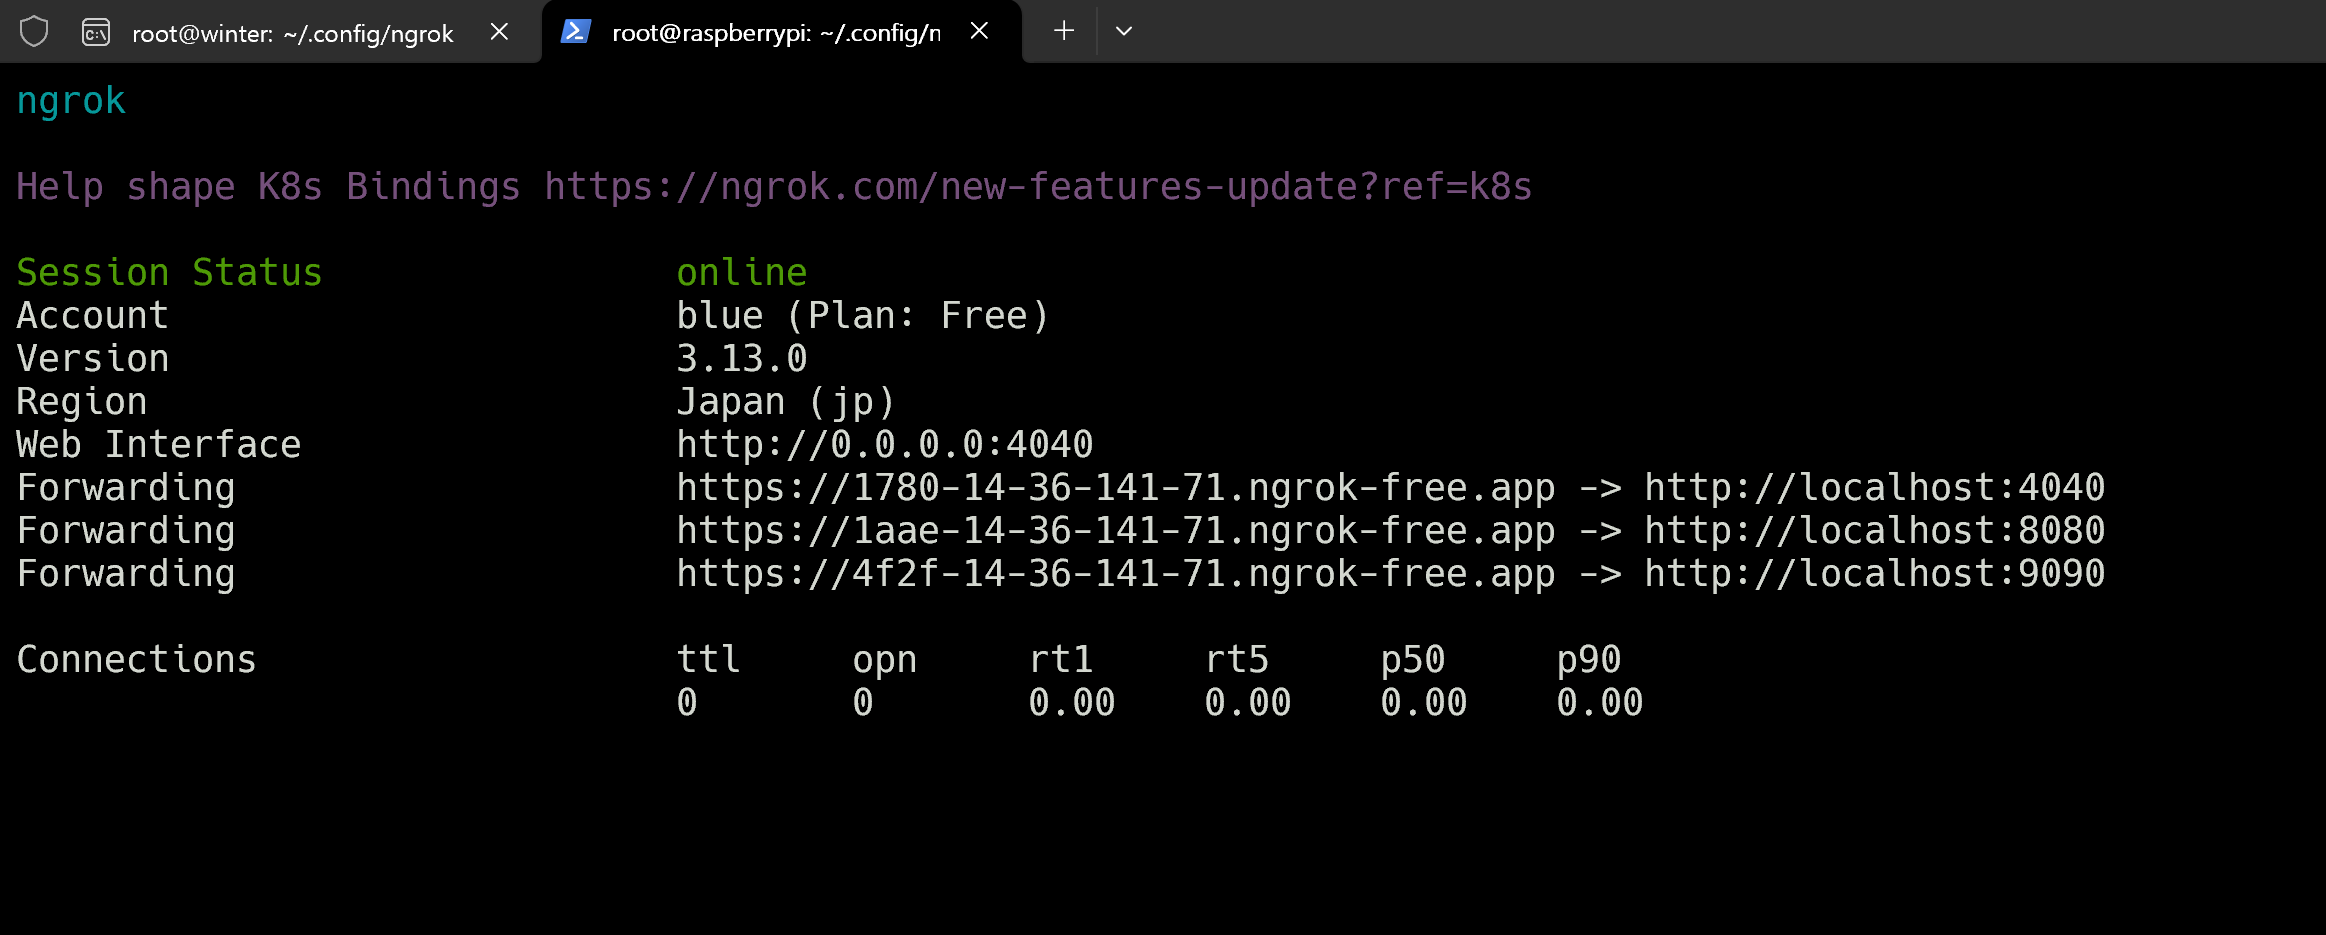Screen dimensions: 2326x935
Task: Click the 0.00 value under p90
Action: pyautogui.click(x=1600, y=702)
